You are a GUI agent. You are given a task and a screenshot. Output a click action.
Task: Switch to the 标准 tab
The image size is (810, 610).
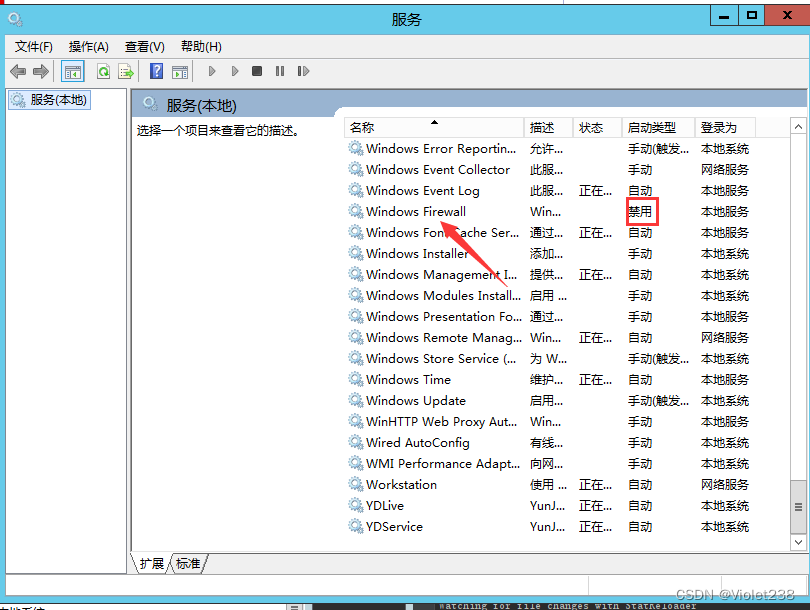188,564
